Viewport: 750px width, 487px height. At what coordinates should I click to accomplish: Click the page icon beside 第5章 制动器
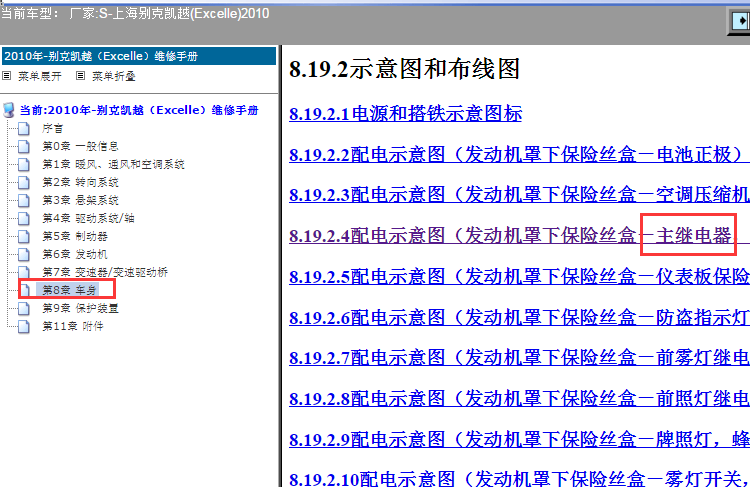(x=23, y=236)
